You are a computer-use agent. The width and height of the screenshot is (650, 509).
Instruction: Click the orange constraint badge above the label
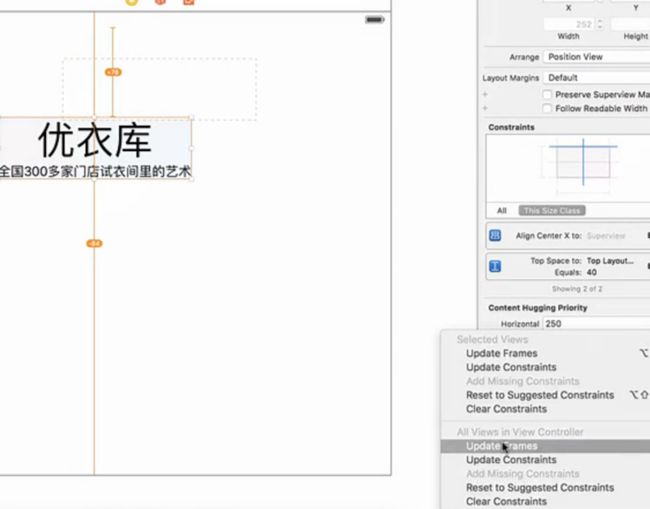[x=113, y=72]
